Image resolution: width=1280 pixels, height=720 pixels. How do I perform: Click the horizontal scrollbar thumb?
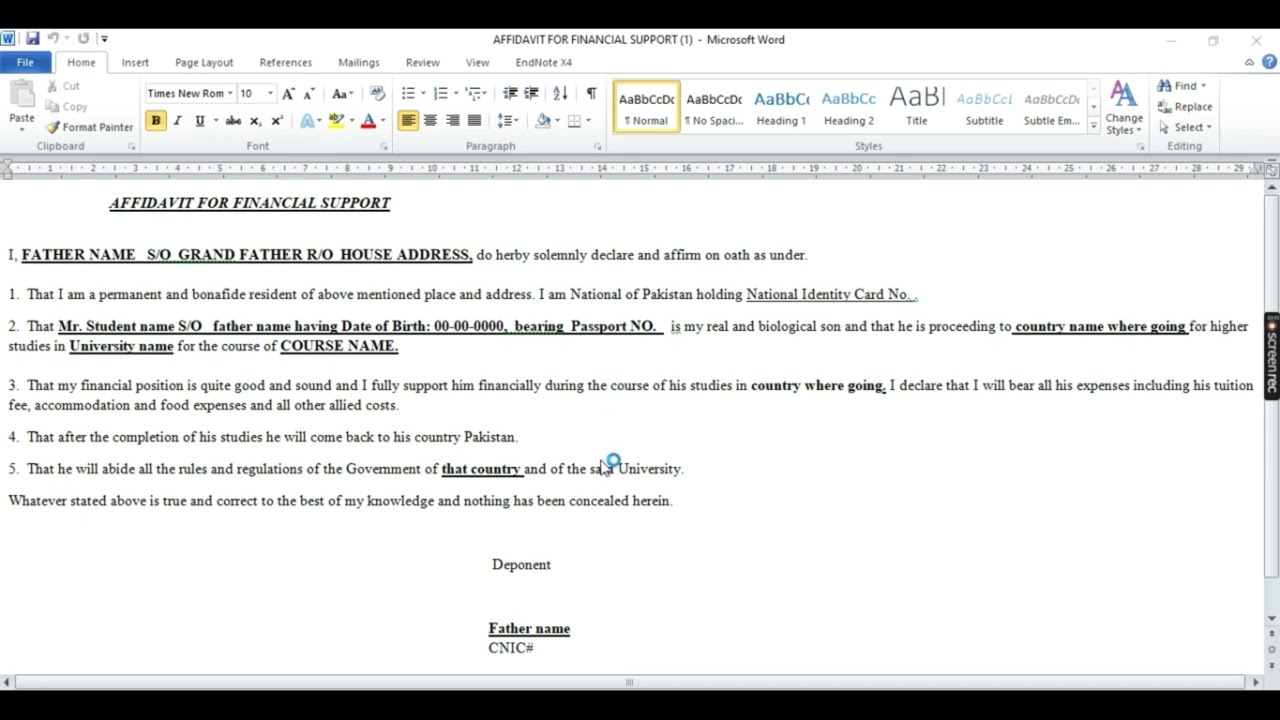(630, 682)
